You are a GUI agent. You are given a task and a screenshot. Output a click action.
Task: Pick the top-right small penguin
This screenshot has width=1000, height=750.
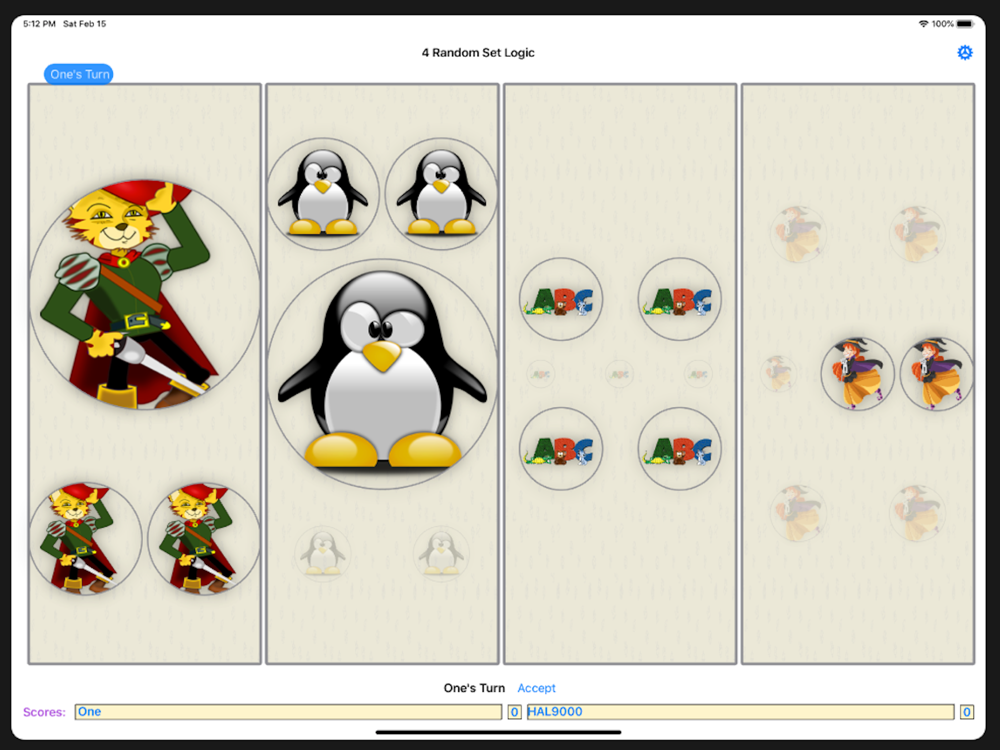click(441, 194)
